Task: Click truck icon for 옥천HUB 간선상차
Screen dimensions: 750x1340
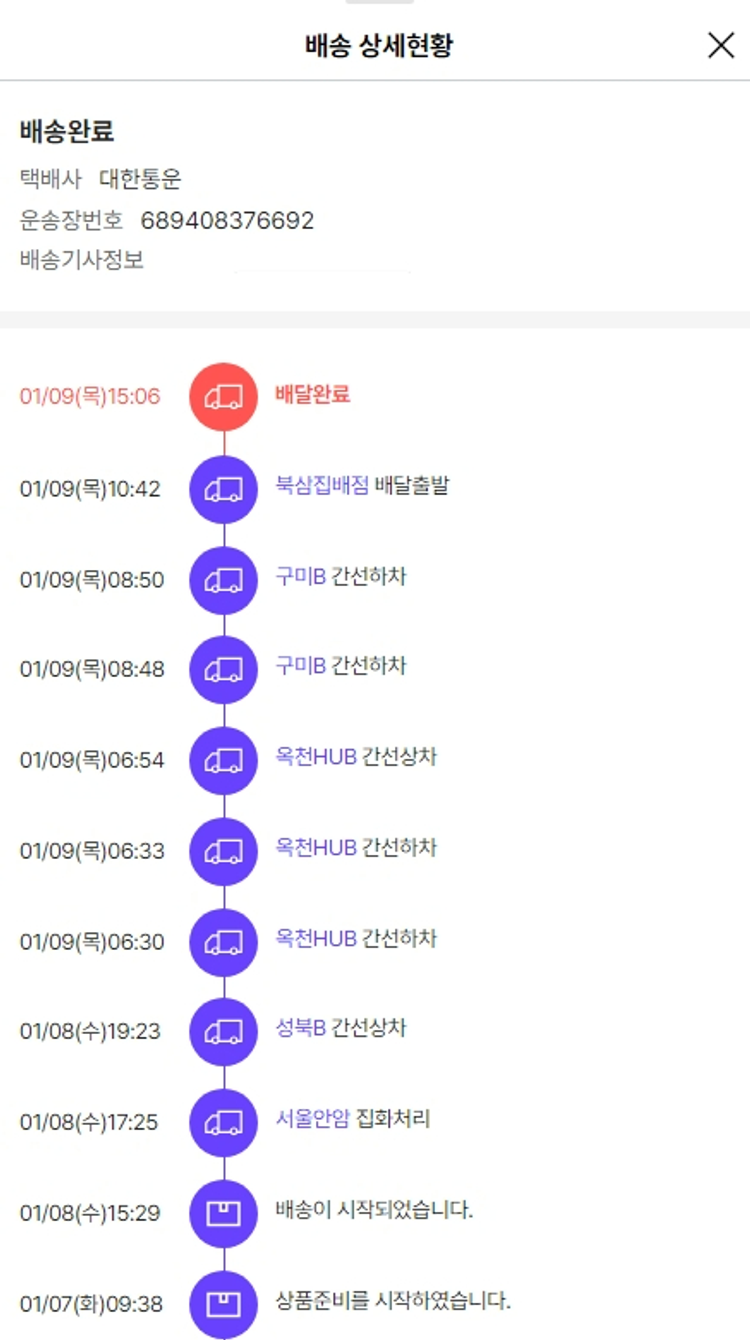Action: [x=224, y=761]
